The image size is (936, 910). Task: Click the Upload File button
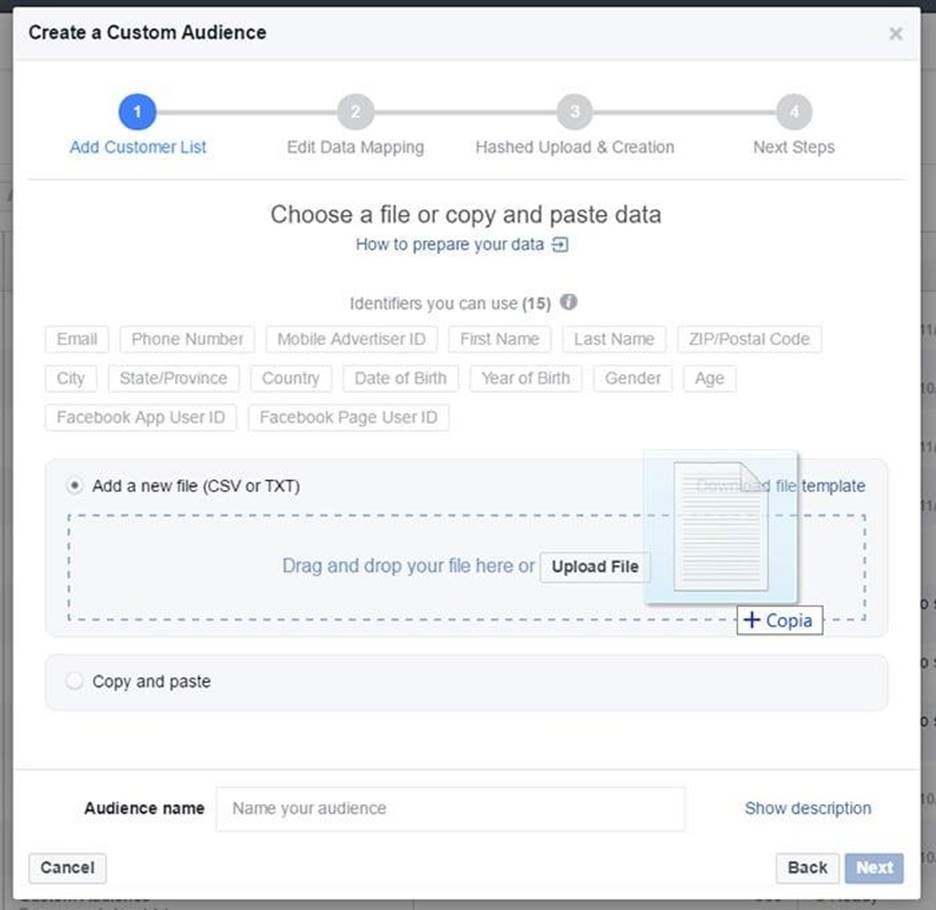point(595,567)
